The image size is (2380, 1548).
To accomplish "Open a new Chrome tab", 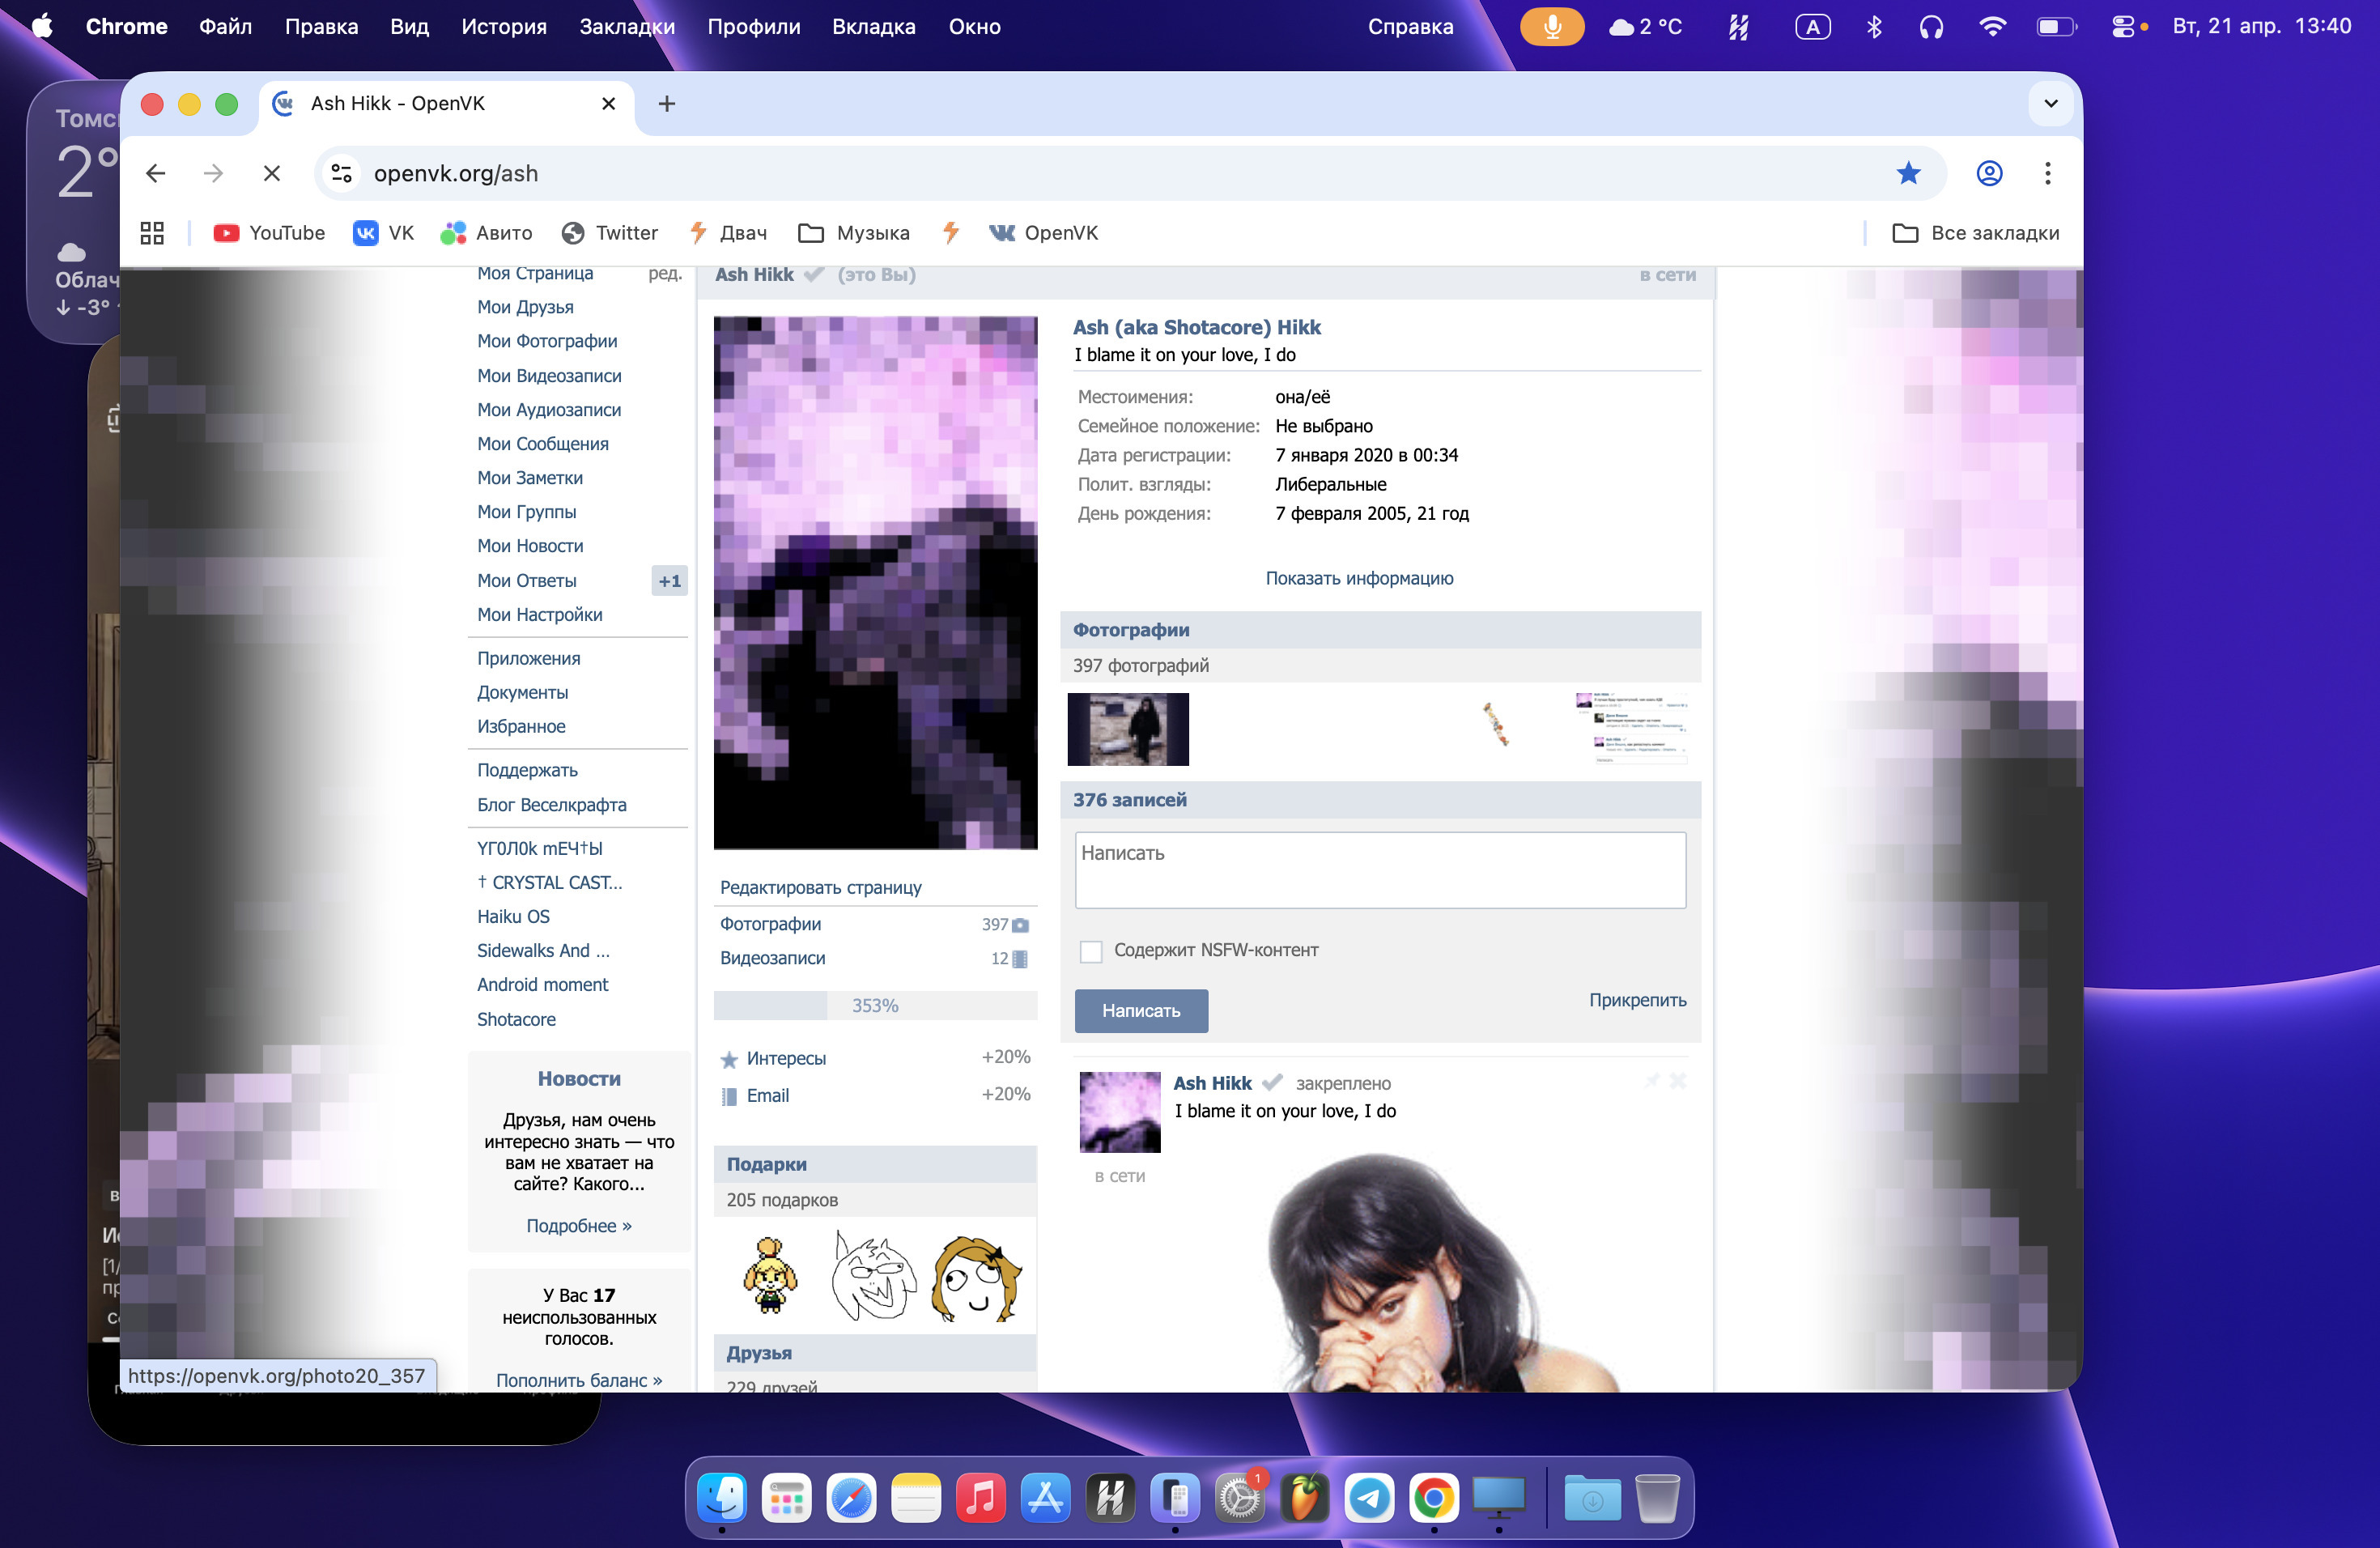I will 667,104.
